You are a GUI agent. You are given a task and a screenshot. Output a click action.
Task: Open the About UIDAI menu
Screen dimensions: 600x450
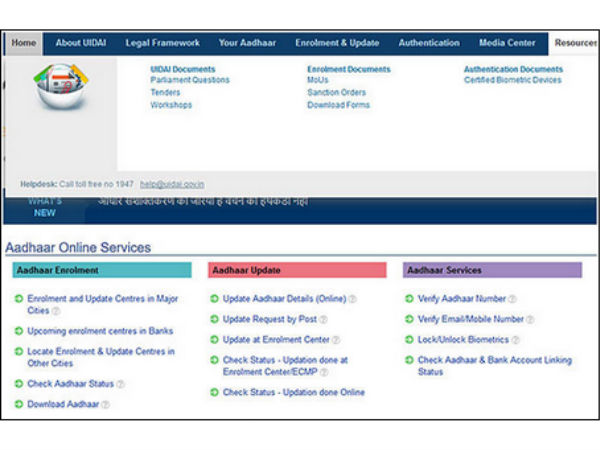(81, 43)
